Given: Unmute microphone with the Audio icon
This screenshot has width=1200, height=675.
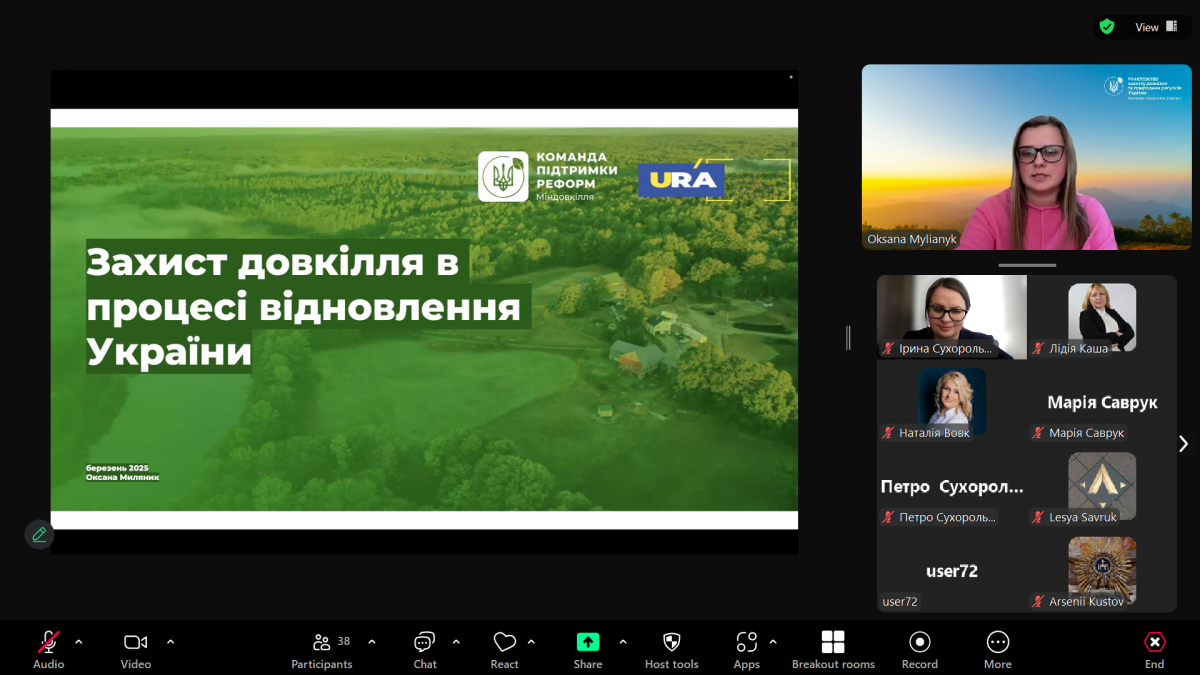Looking at the screenshot, I should (x=48, y=642).
